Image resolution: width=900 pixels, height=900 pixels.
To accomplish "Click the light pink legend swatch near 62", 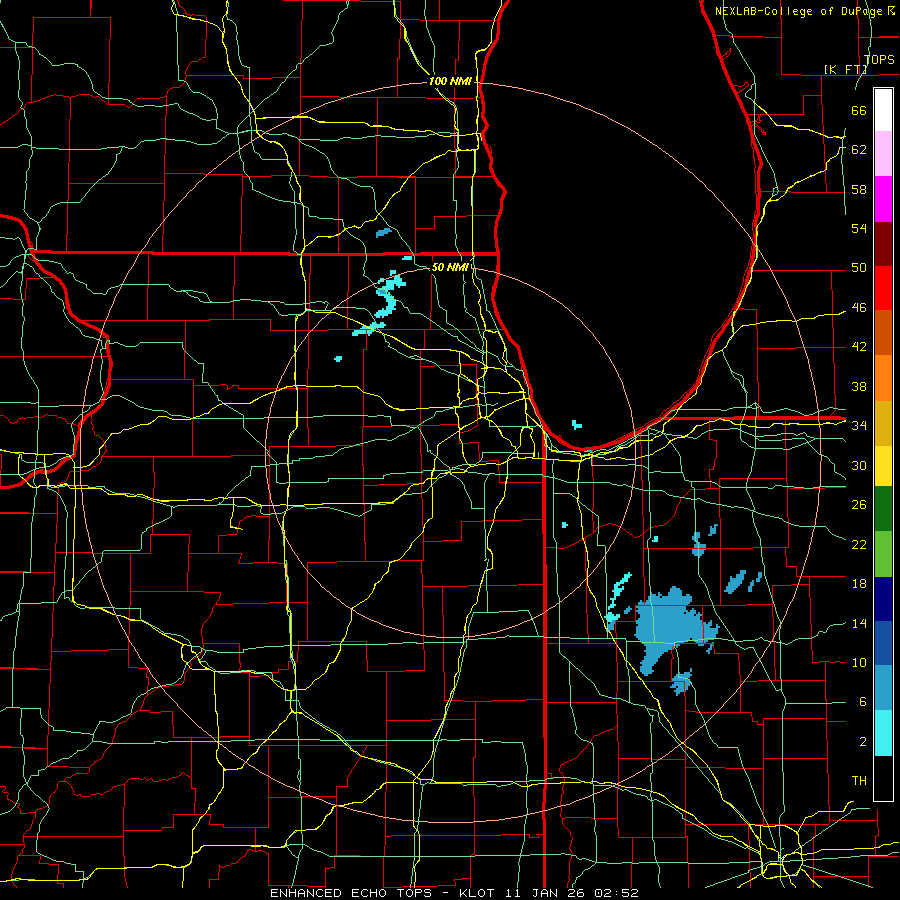I will [883, 153].
